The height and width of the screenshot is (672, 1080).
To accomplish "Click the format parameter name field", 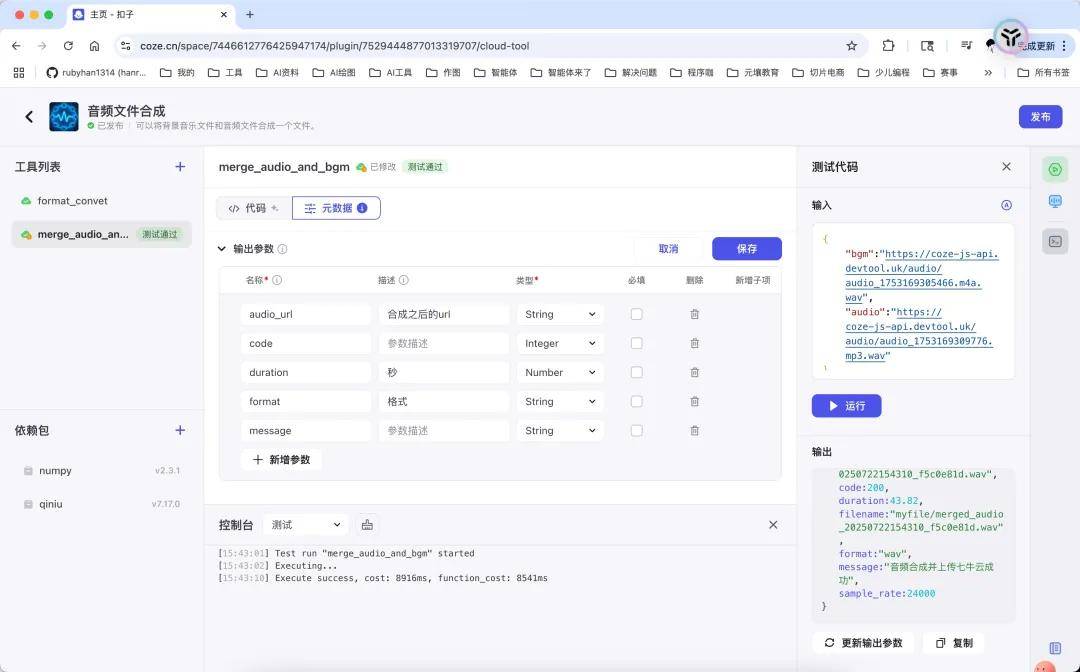I will point(305,401).
